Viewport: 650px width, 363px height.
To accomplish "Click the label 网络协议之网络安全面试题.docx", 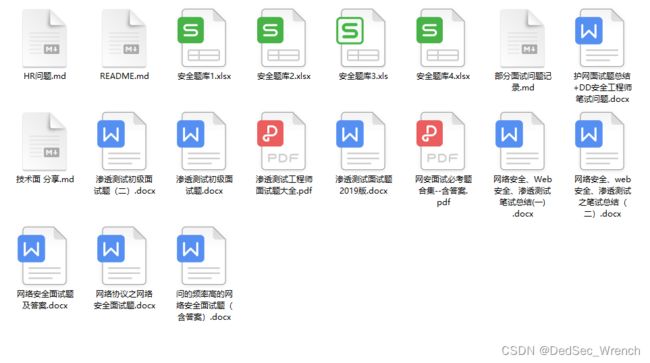I will (124, 300).
